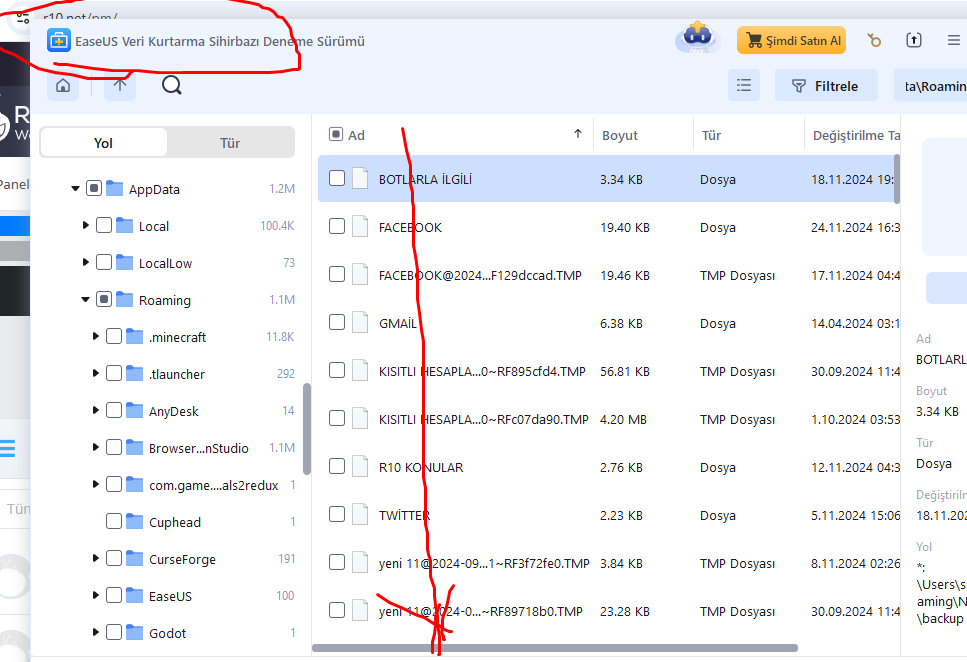The height and width of the screenshot is (662, 967).
Task: Click the file icon of GMAİL
Action: click(x=360, y=322)
